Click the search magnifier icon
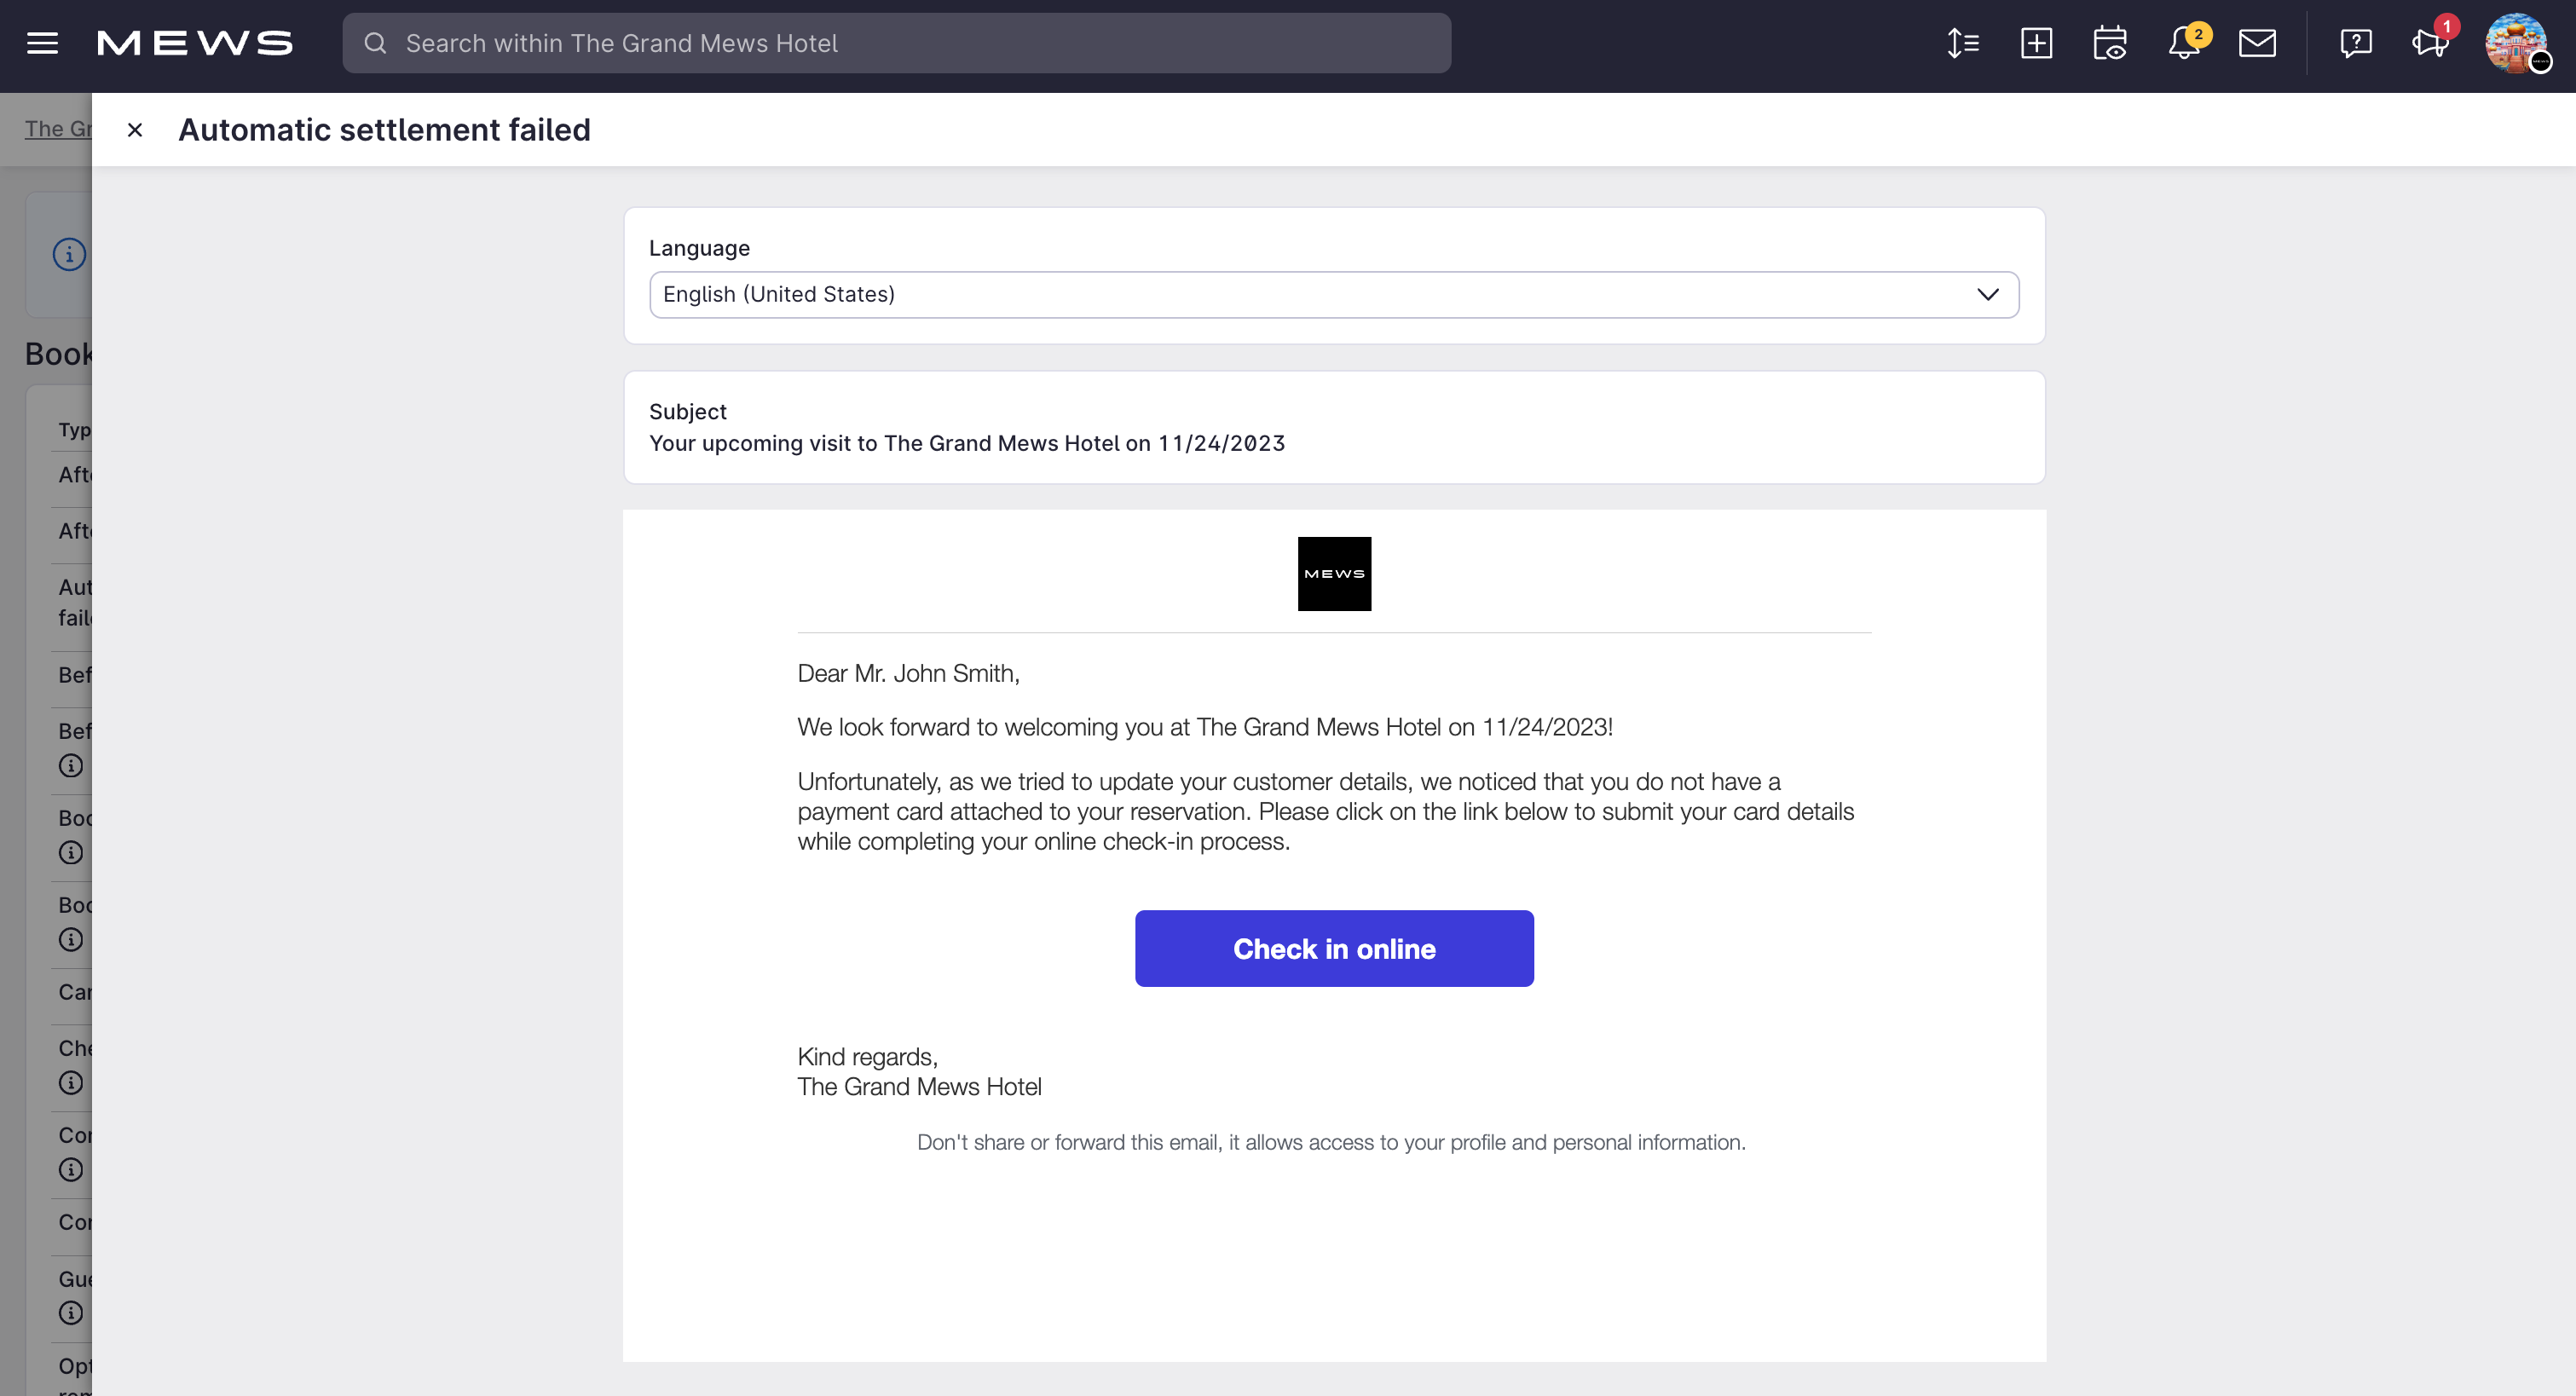Screen dimensions: 2576x1396 point(375,43)
